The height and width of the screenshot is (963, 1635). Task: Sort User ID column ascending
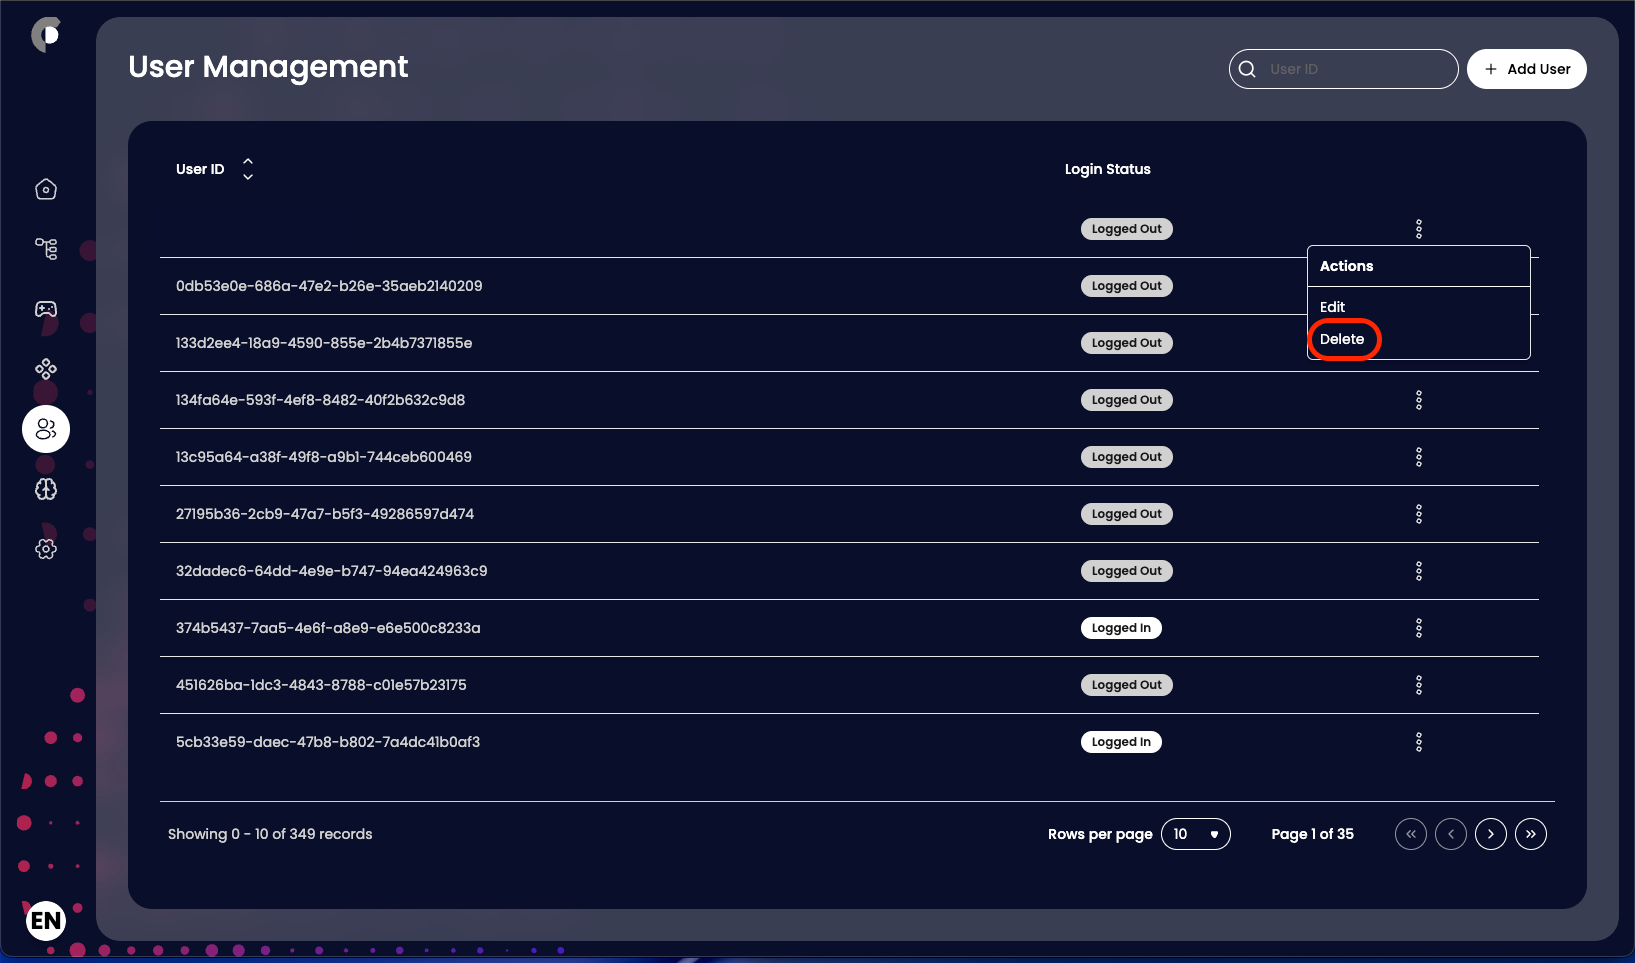pyautogui.click(x=247, y=162)
